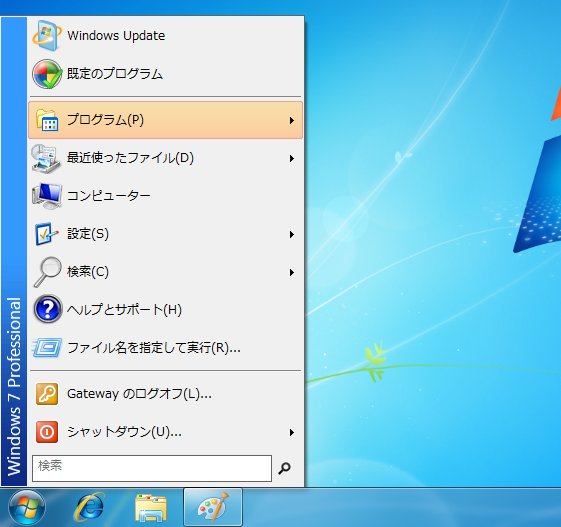Click in the 検索 search input field
This screenshot has height=527, width=561.
point(152,468)
